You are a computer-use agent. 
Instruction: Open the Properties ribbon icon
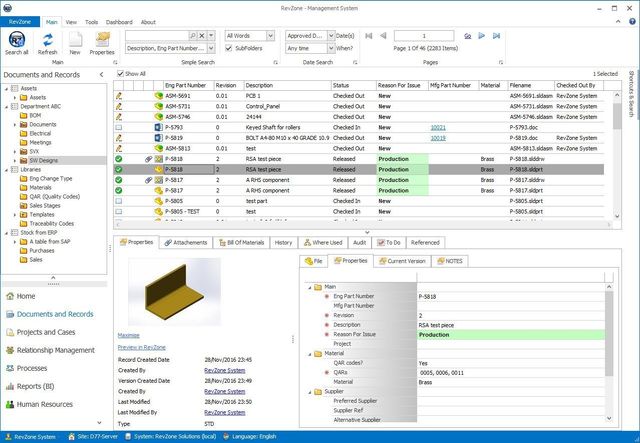coord(102,40)
